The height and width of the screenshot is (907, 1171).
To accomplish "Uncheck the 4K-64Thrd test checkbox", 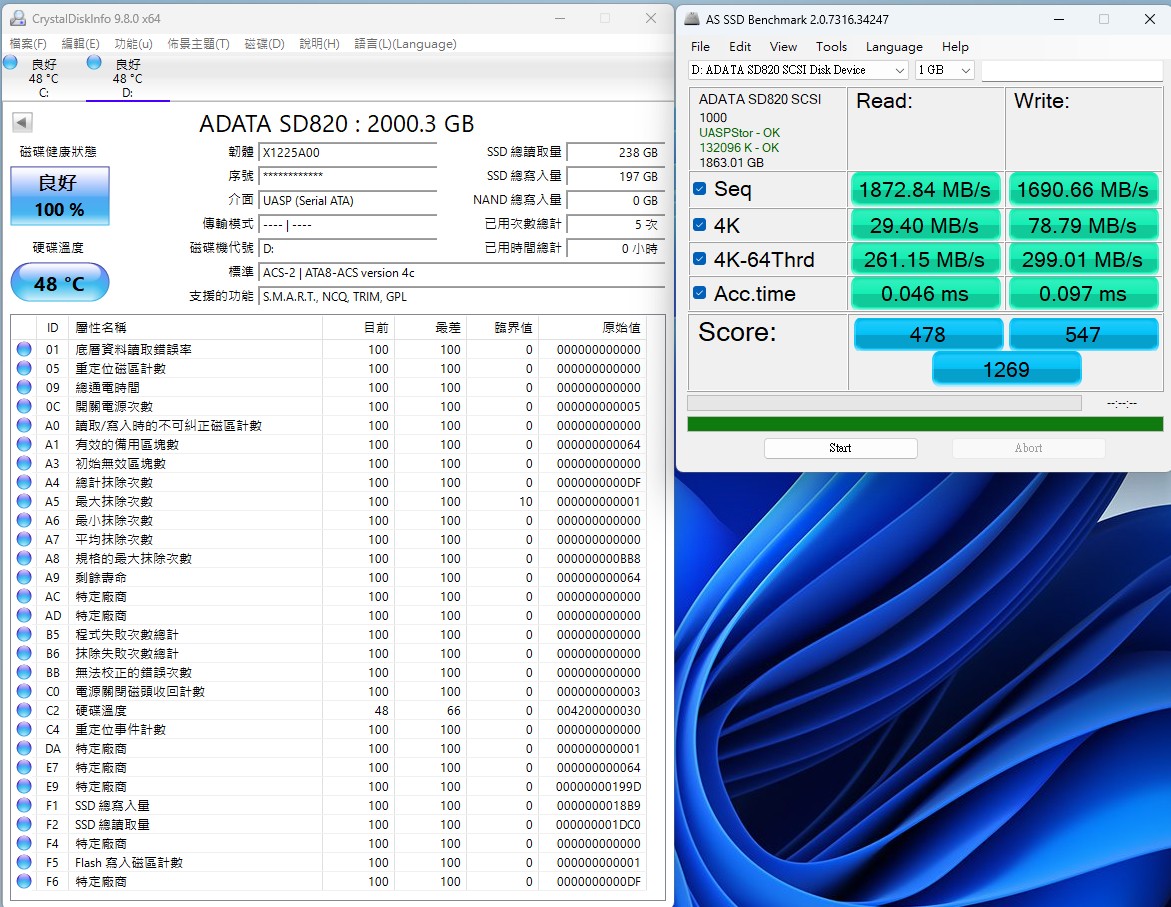I will pos(700,259).
